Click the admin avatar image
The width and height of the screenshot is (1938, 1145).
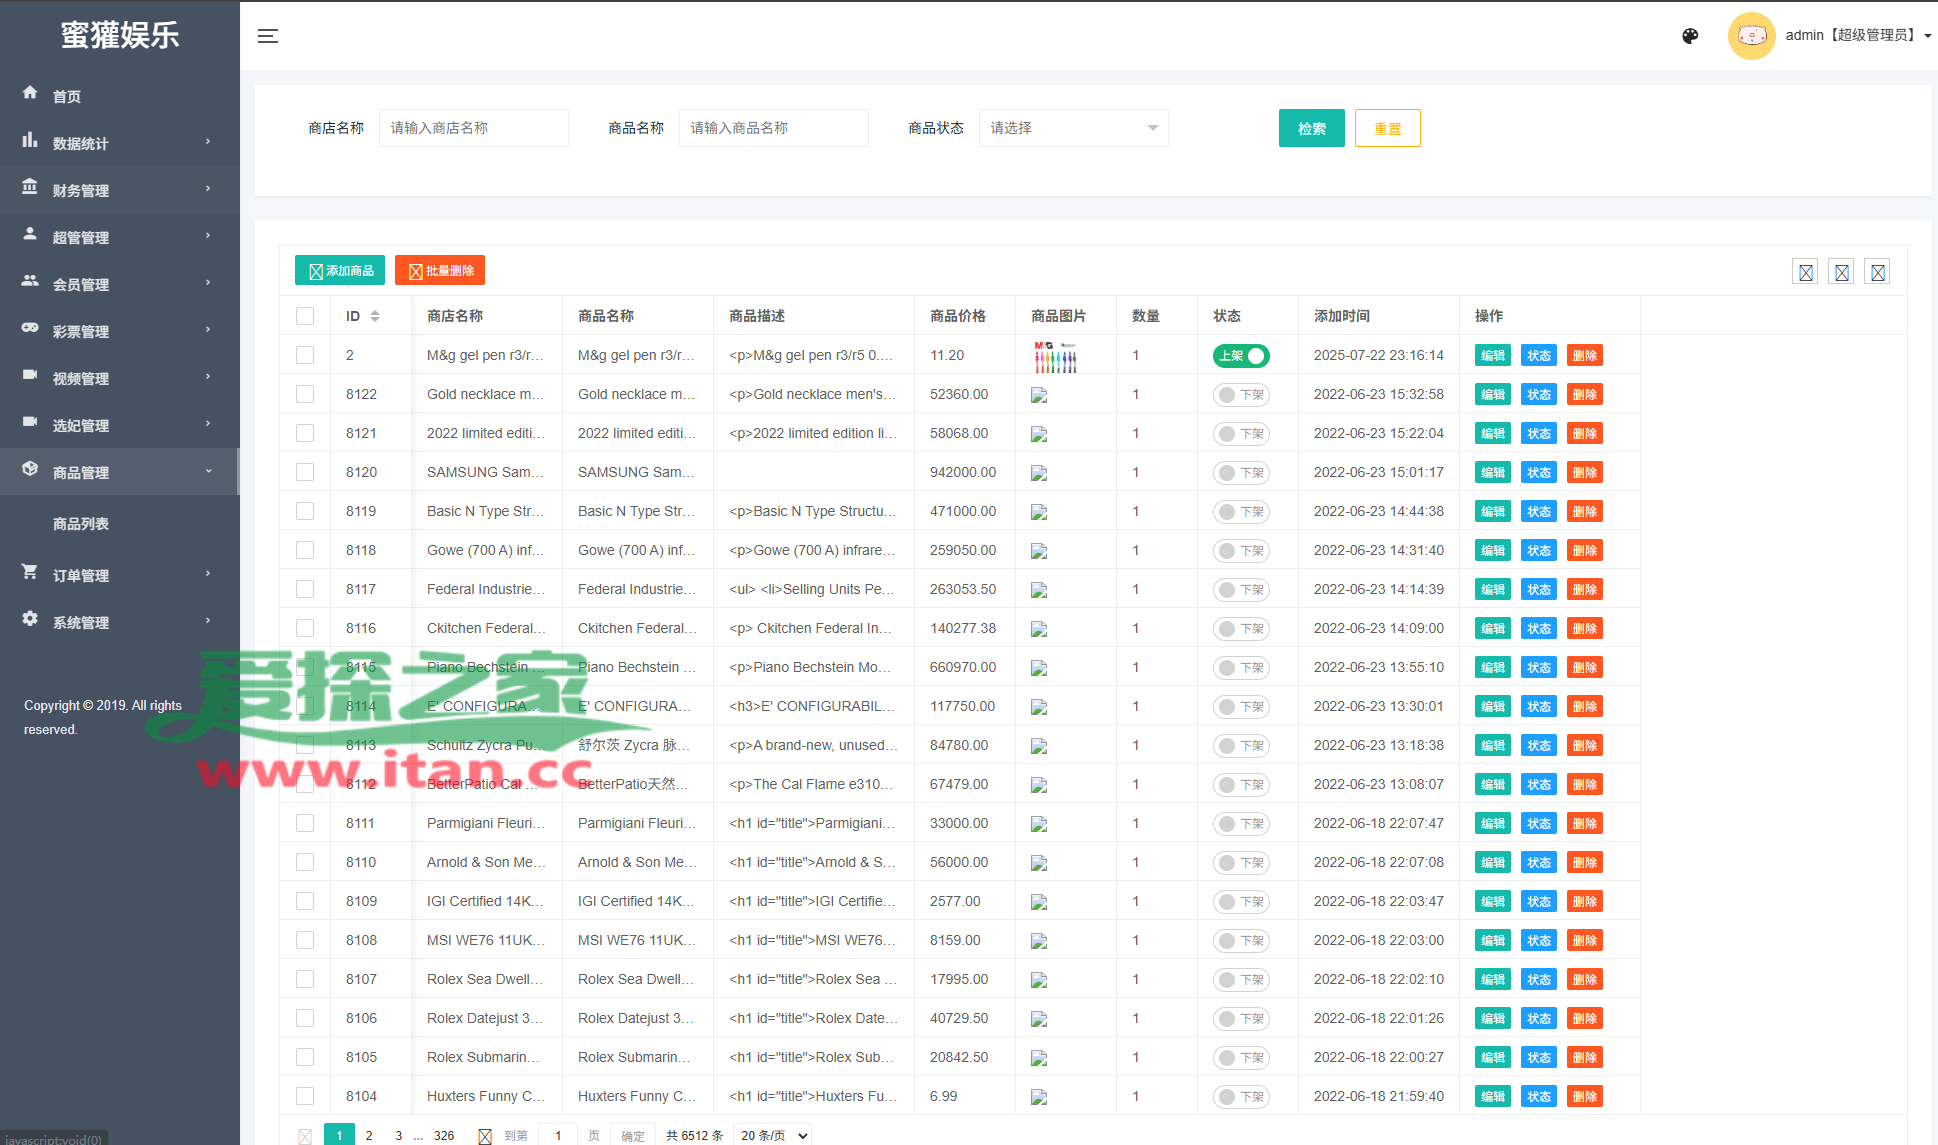[1751, 36]
